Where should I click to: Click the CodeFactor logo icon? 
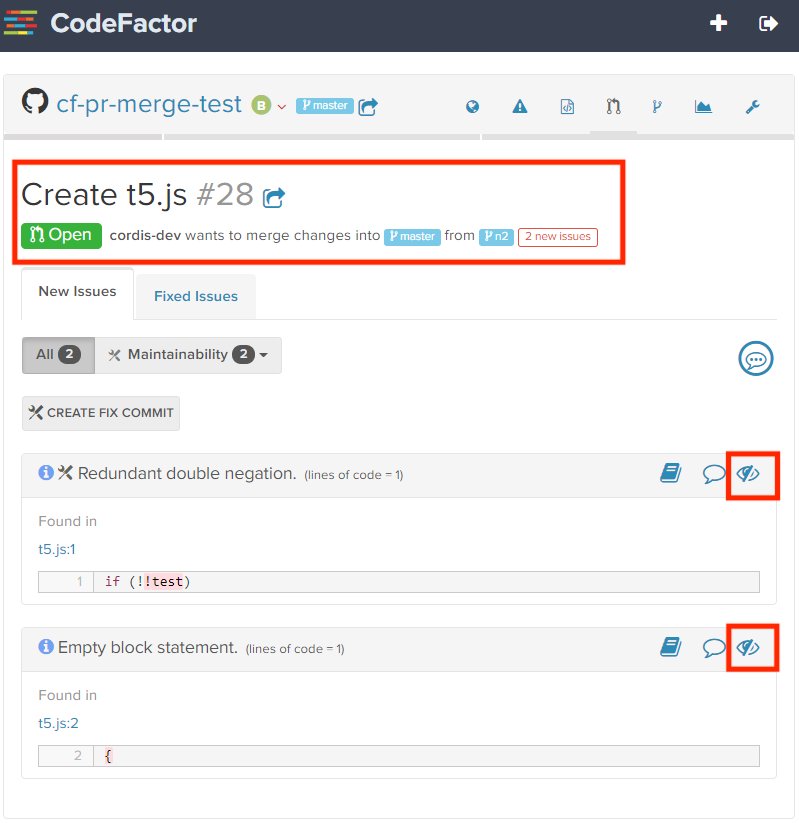tap(20, 23)
